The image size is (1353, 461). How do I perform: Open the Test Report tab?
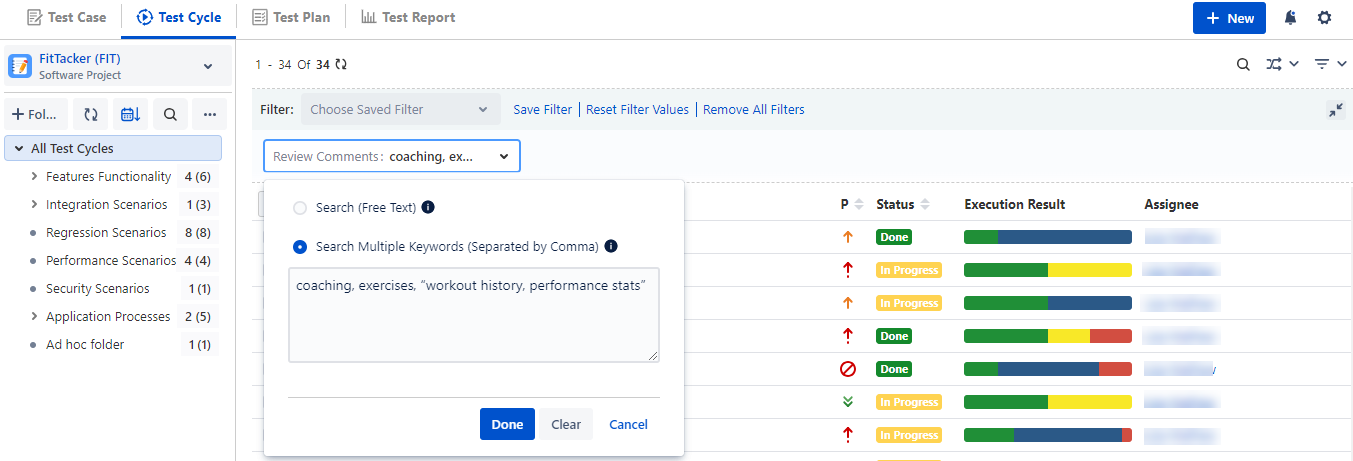click(x=407, y=17)
